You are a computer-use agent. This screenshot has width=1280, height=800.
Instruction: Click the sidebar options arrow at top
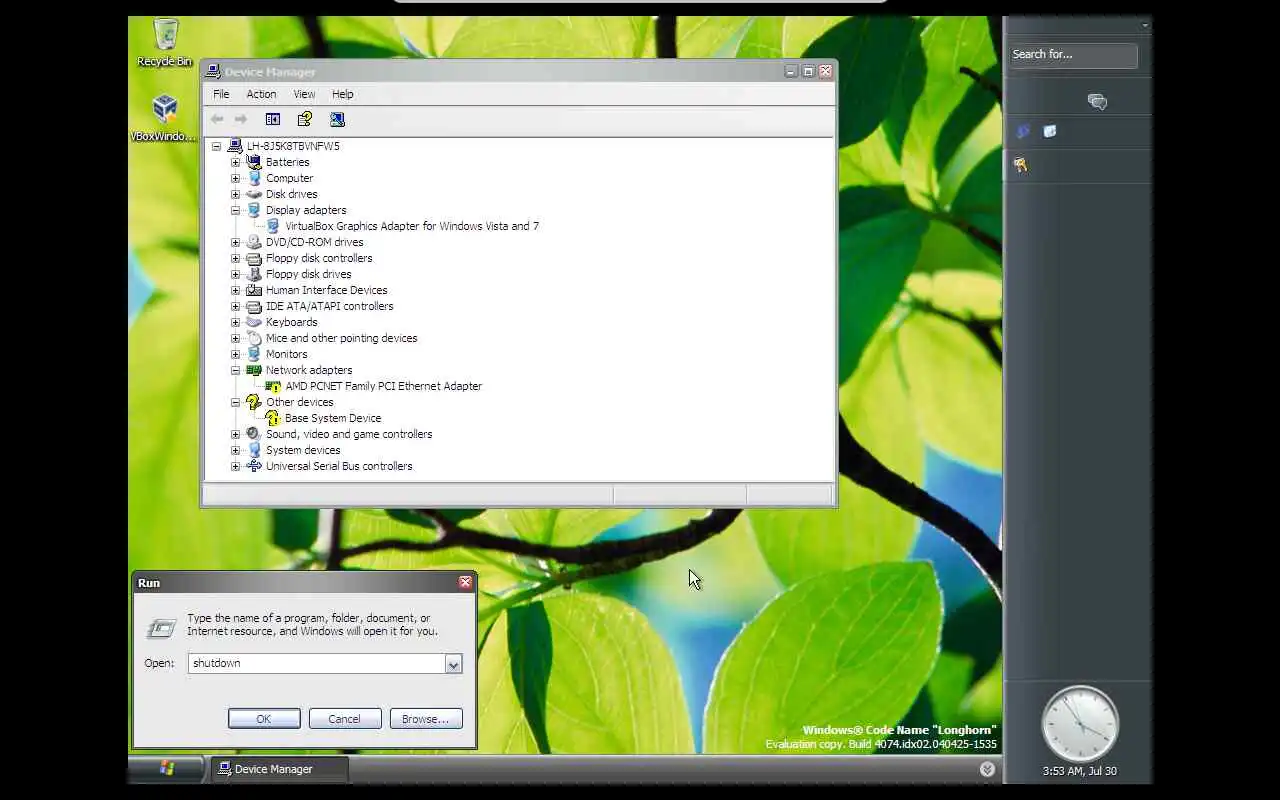click(1145, 26)
